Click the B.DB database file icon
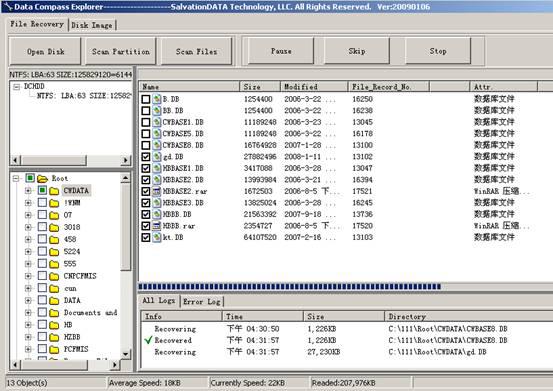Image resolution: width=553 pixels, height=391 pixels. (x=157, y=99)
